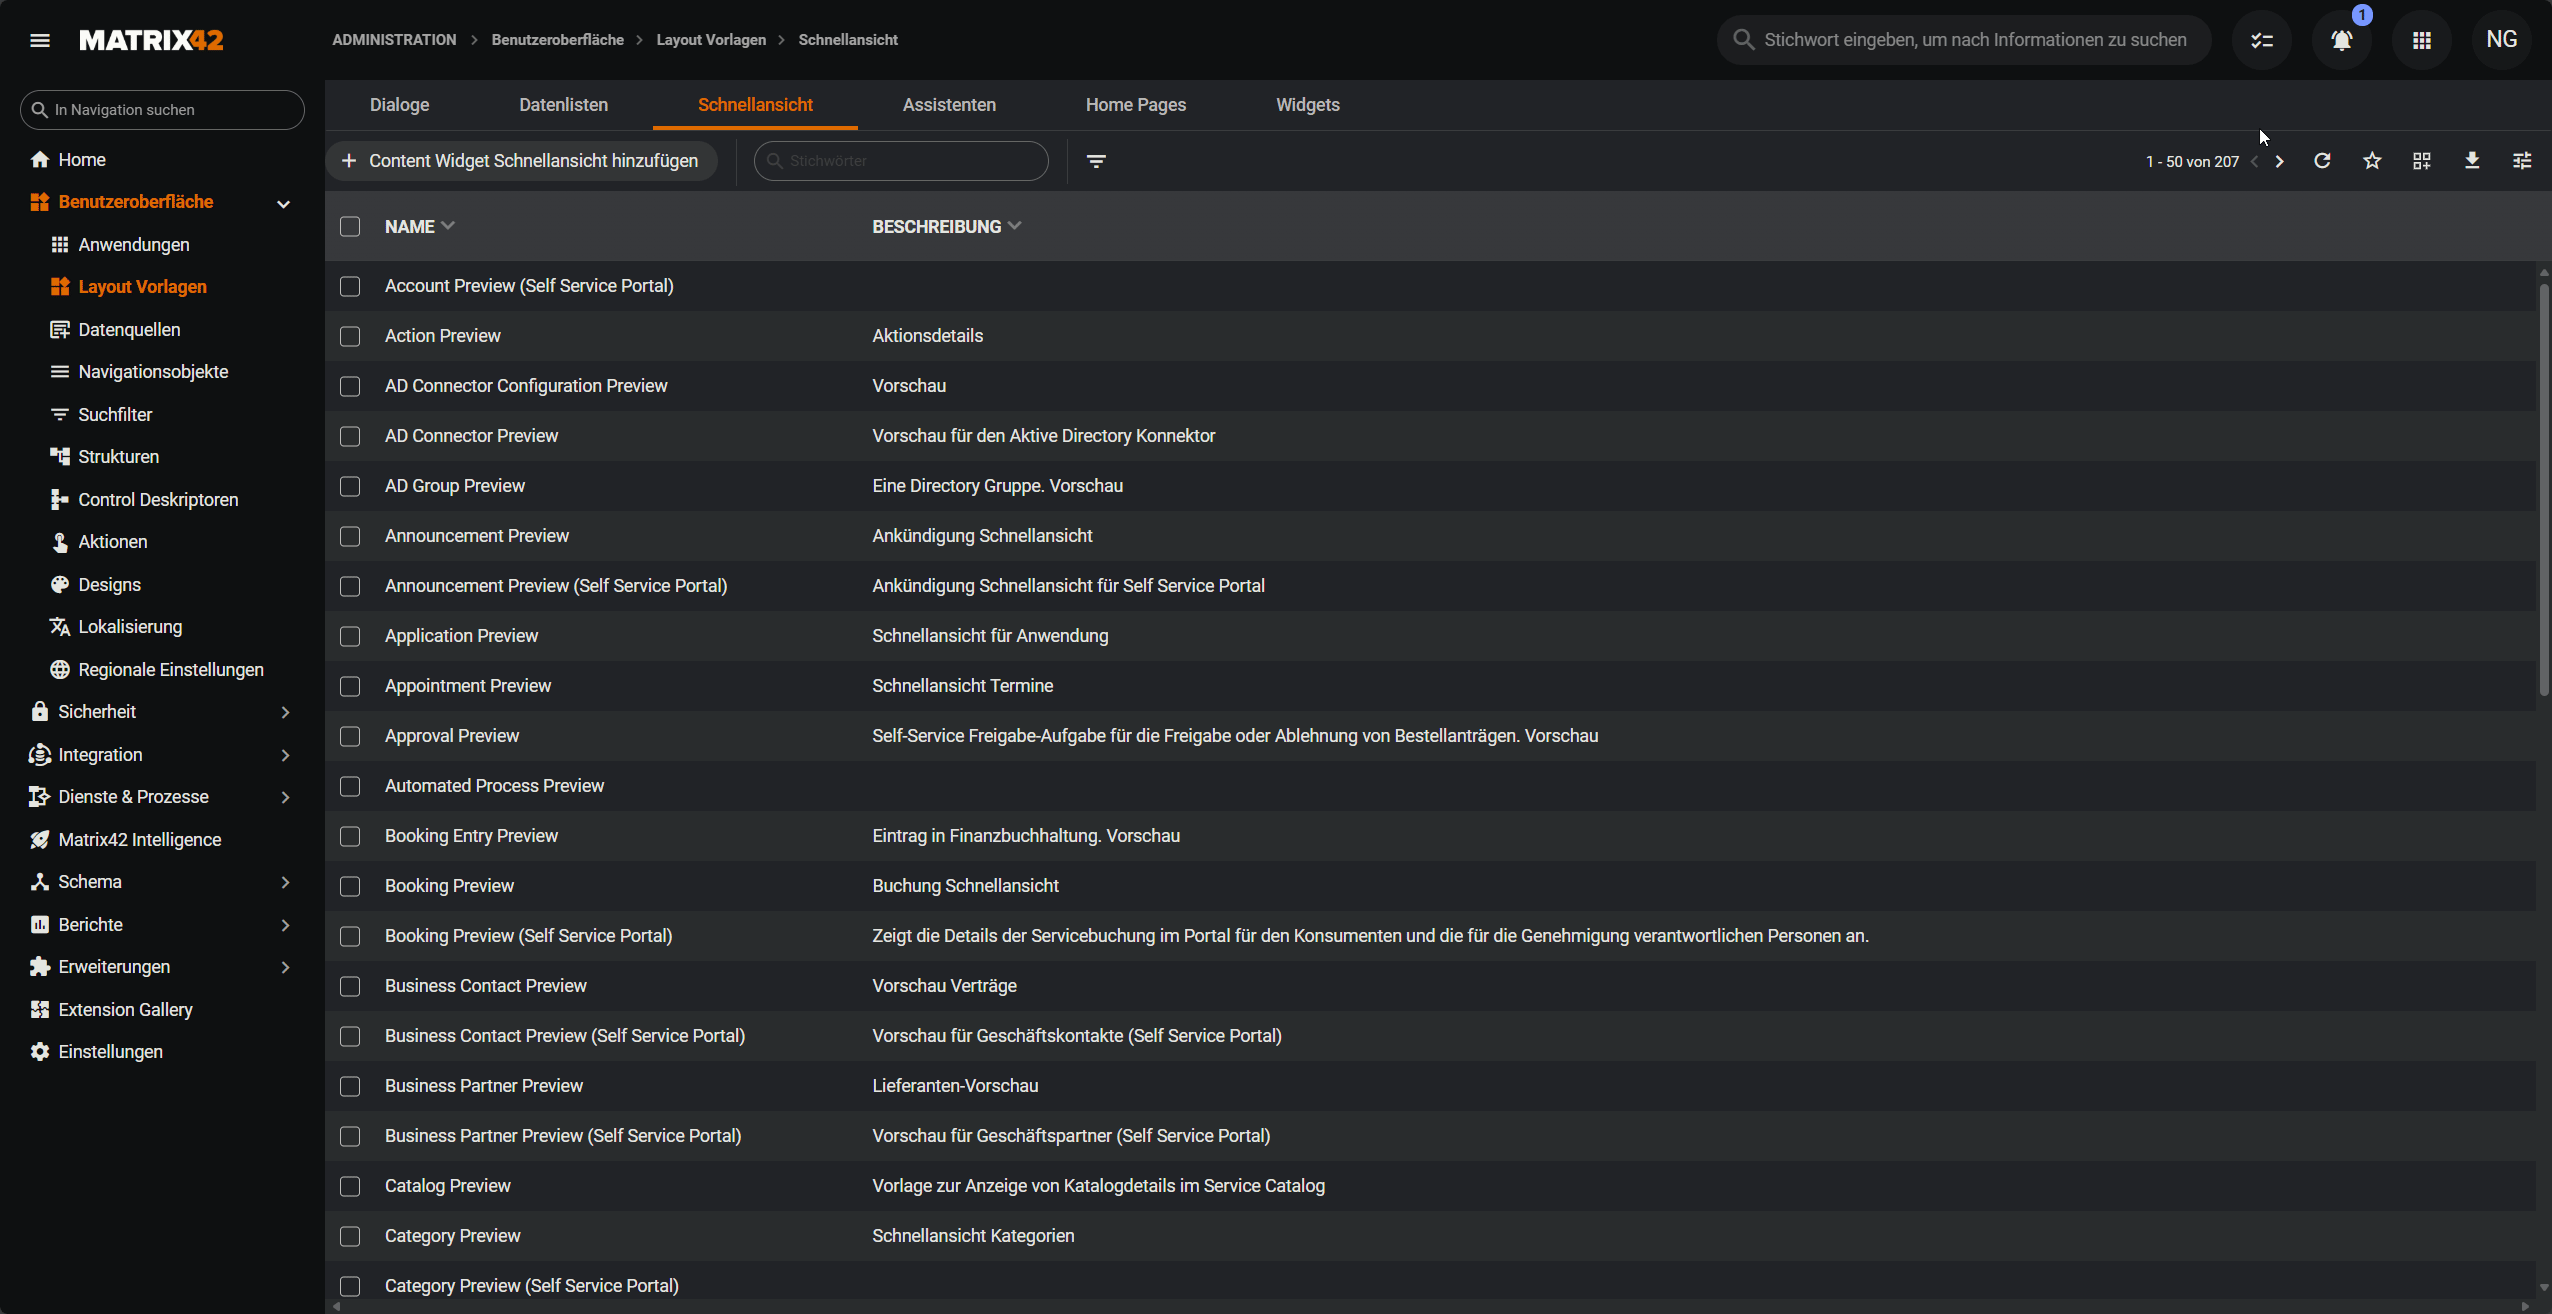Go to the next results page
Image resolution: width=2552 pixels, height=1314 pixels.
pos(2279,161)
